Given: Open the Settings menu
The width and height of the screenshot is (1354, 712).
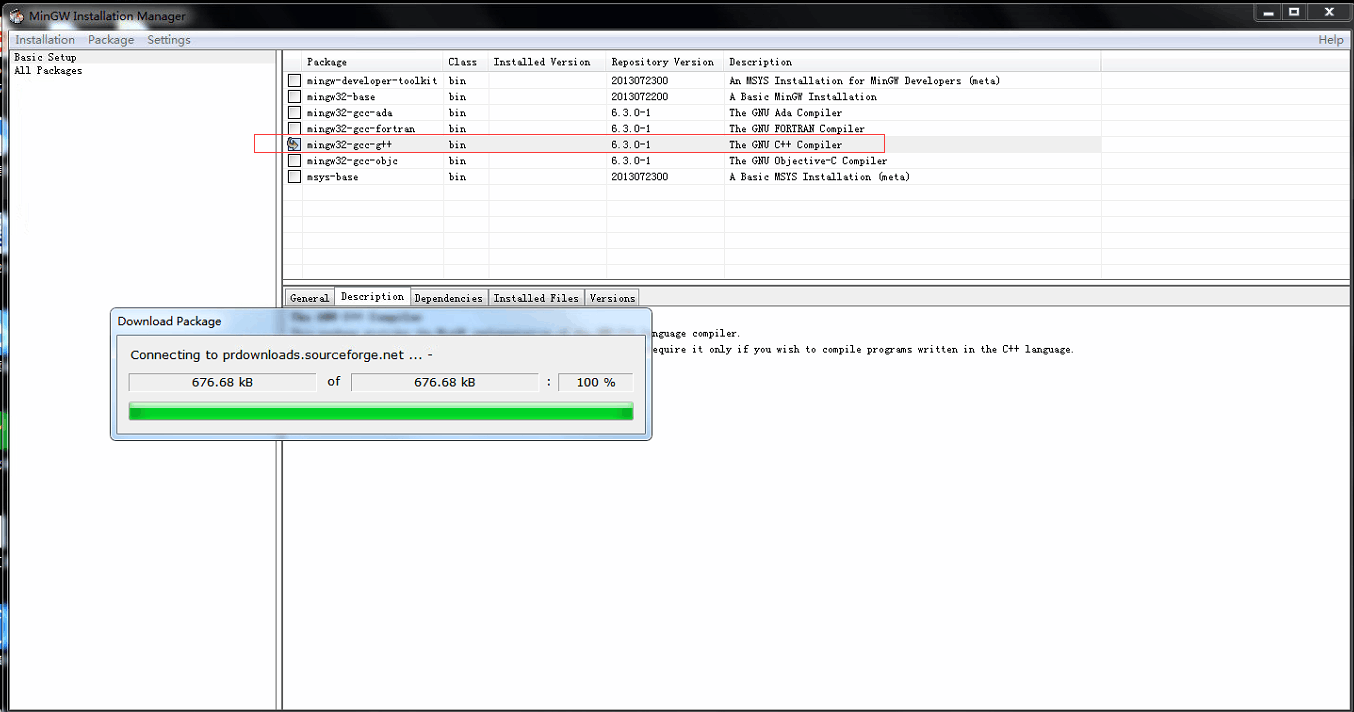Looking at the screenshot, I should point(168,40).
